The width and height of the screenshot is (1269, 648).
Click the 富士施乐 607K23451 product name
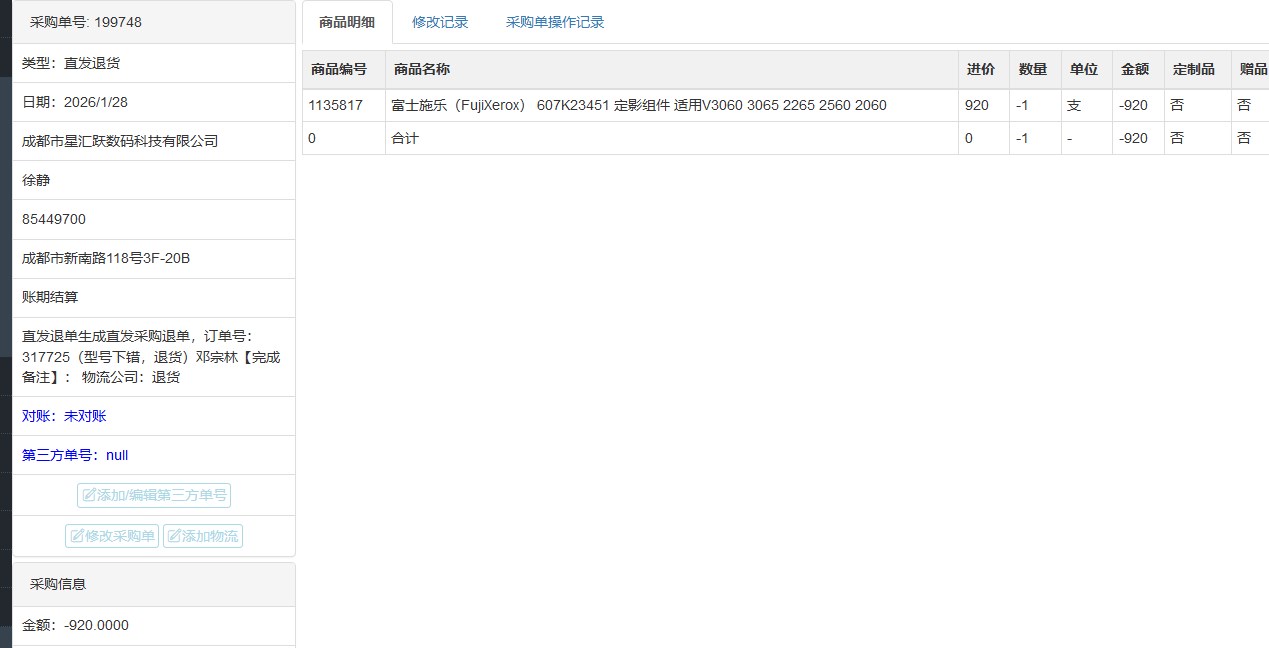pyautogui.click(x=638, y=105)
